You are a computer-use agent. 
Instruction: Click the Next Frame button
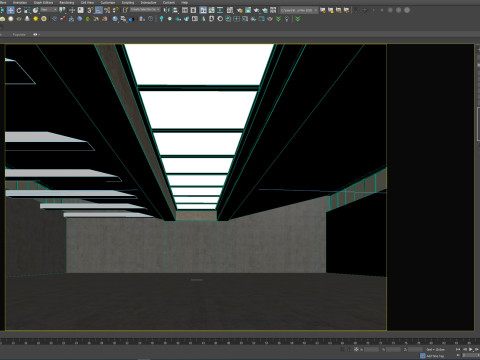[477, 350]
